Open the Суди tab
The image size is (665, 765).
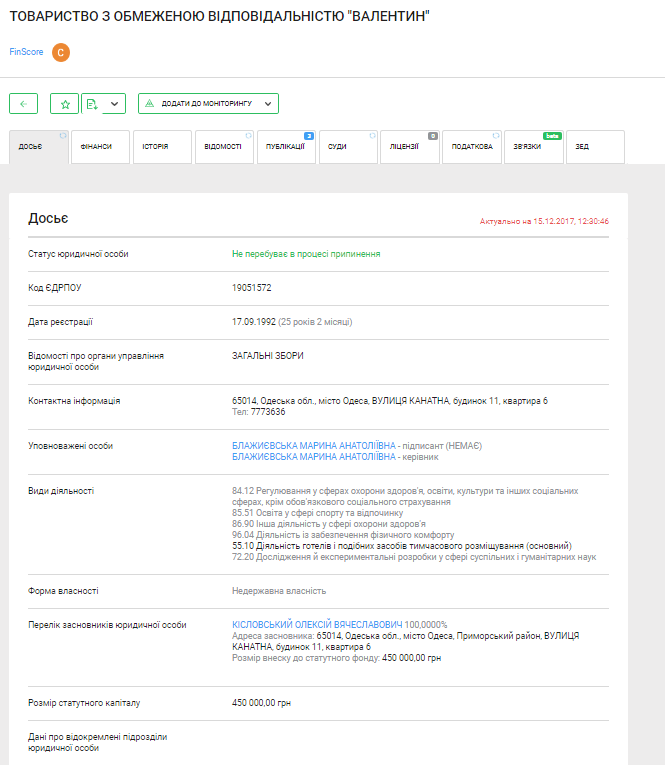[338, 147]
